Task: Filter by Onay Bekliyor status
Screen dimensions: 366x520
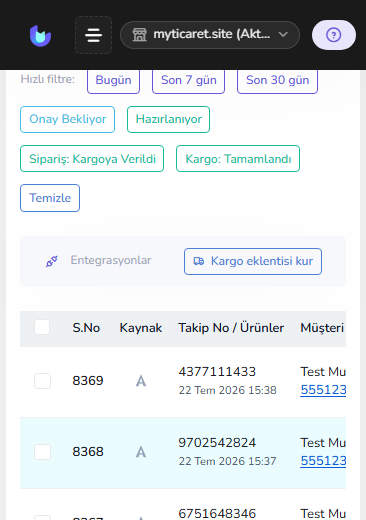Action: [x=68, y=119]
